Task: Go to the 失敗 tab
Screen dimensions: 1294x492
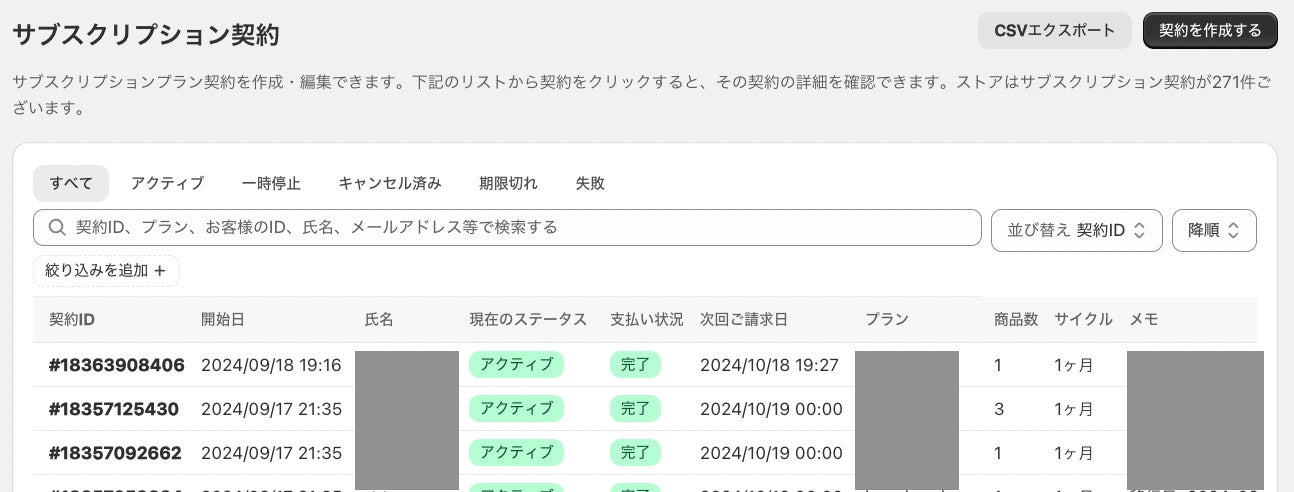Action: pos(590,183)
